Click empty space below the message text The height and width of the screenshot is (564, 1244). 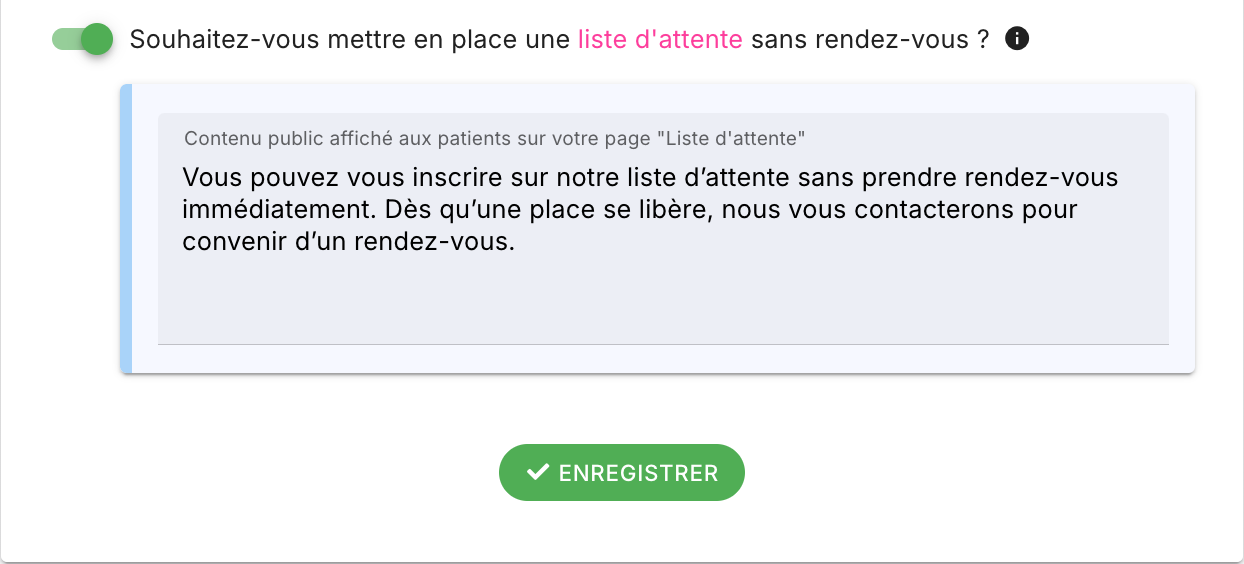tap(662, 300)
